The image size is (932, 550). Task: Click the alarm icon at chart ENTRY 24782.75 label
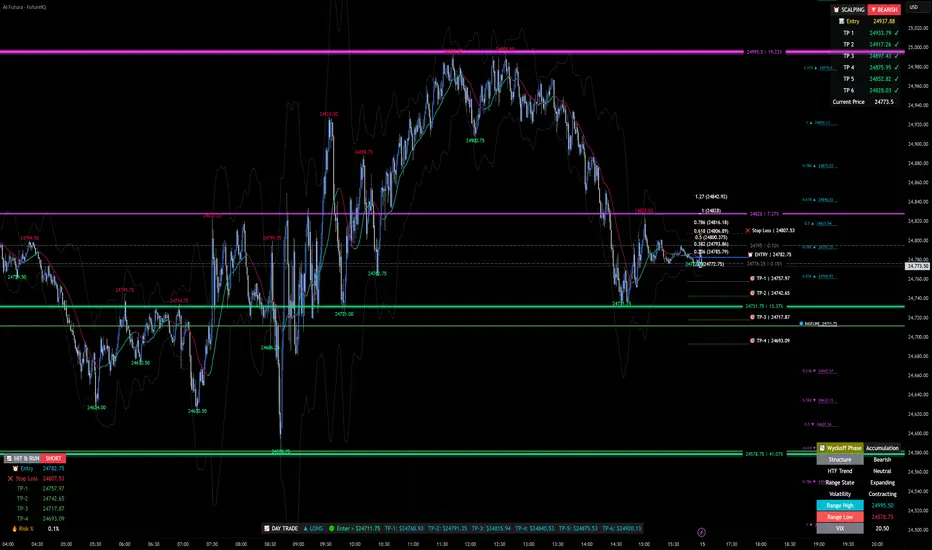(751, 254)
